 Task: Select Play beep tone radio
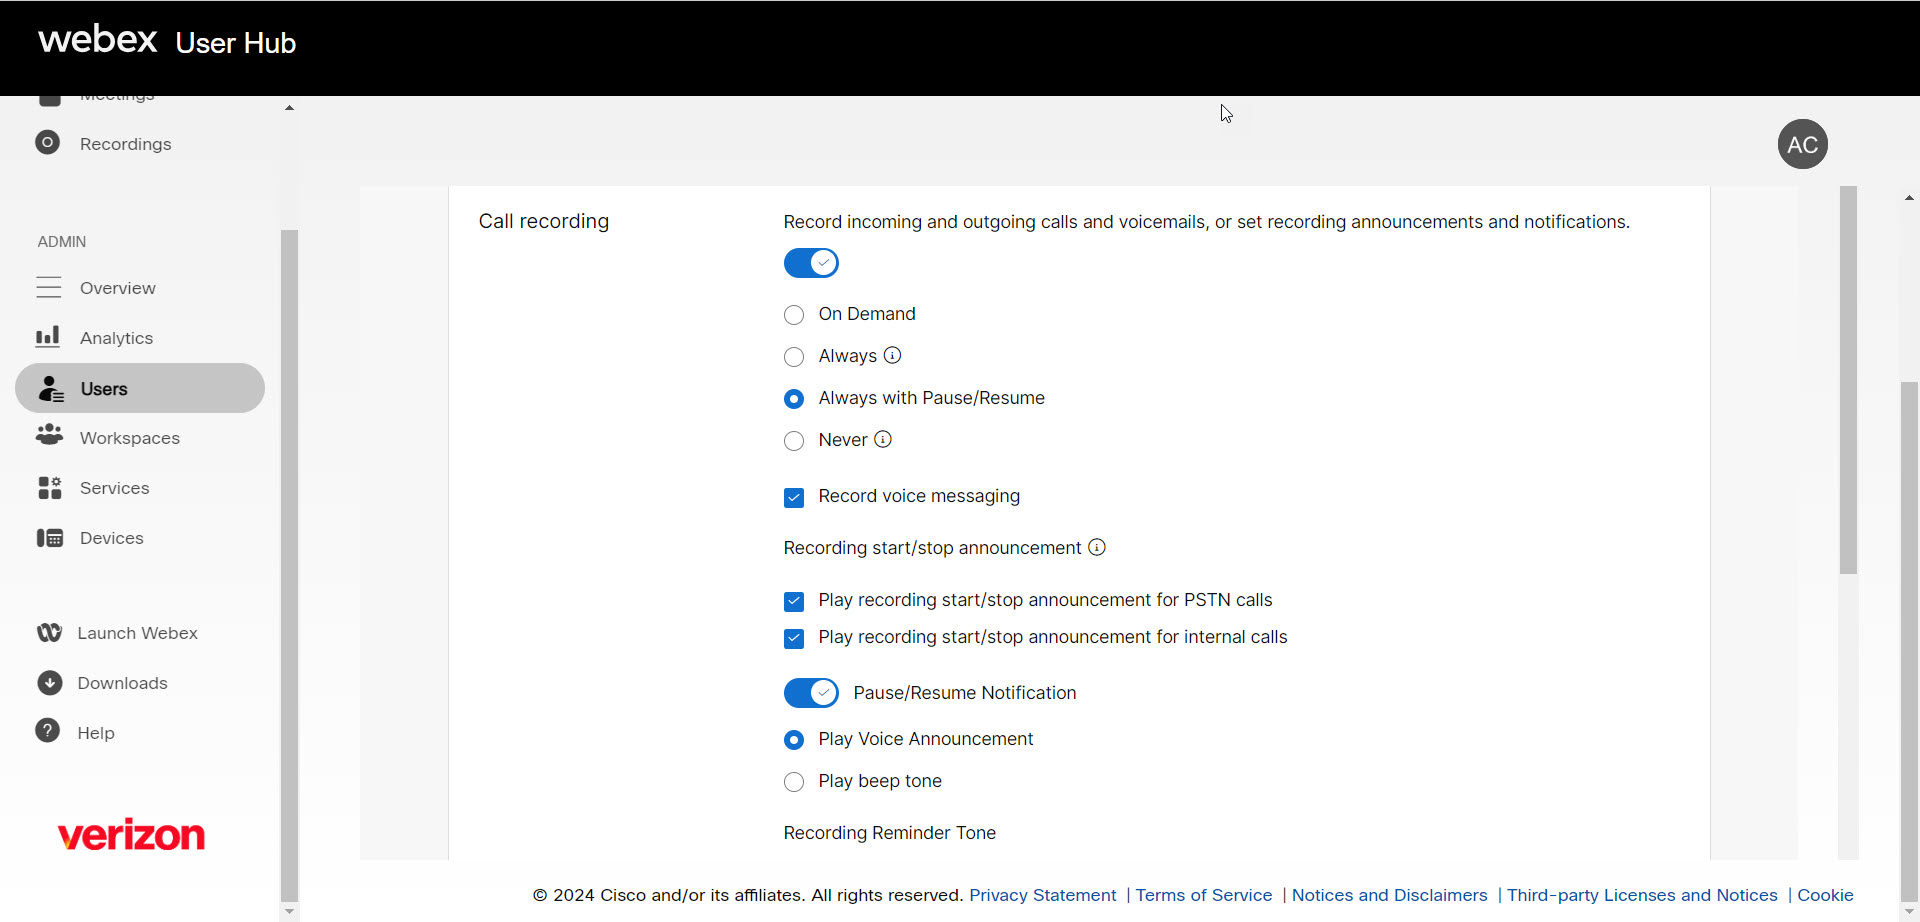[x=794, y=782]
